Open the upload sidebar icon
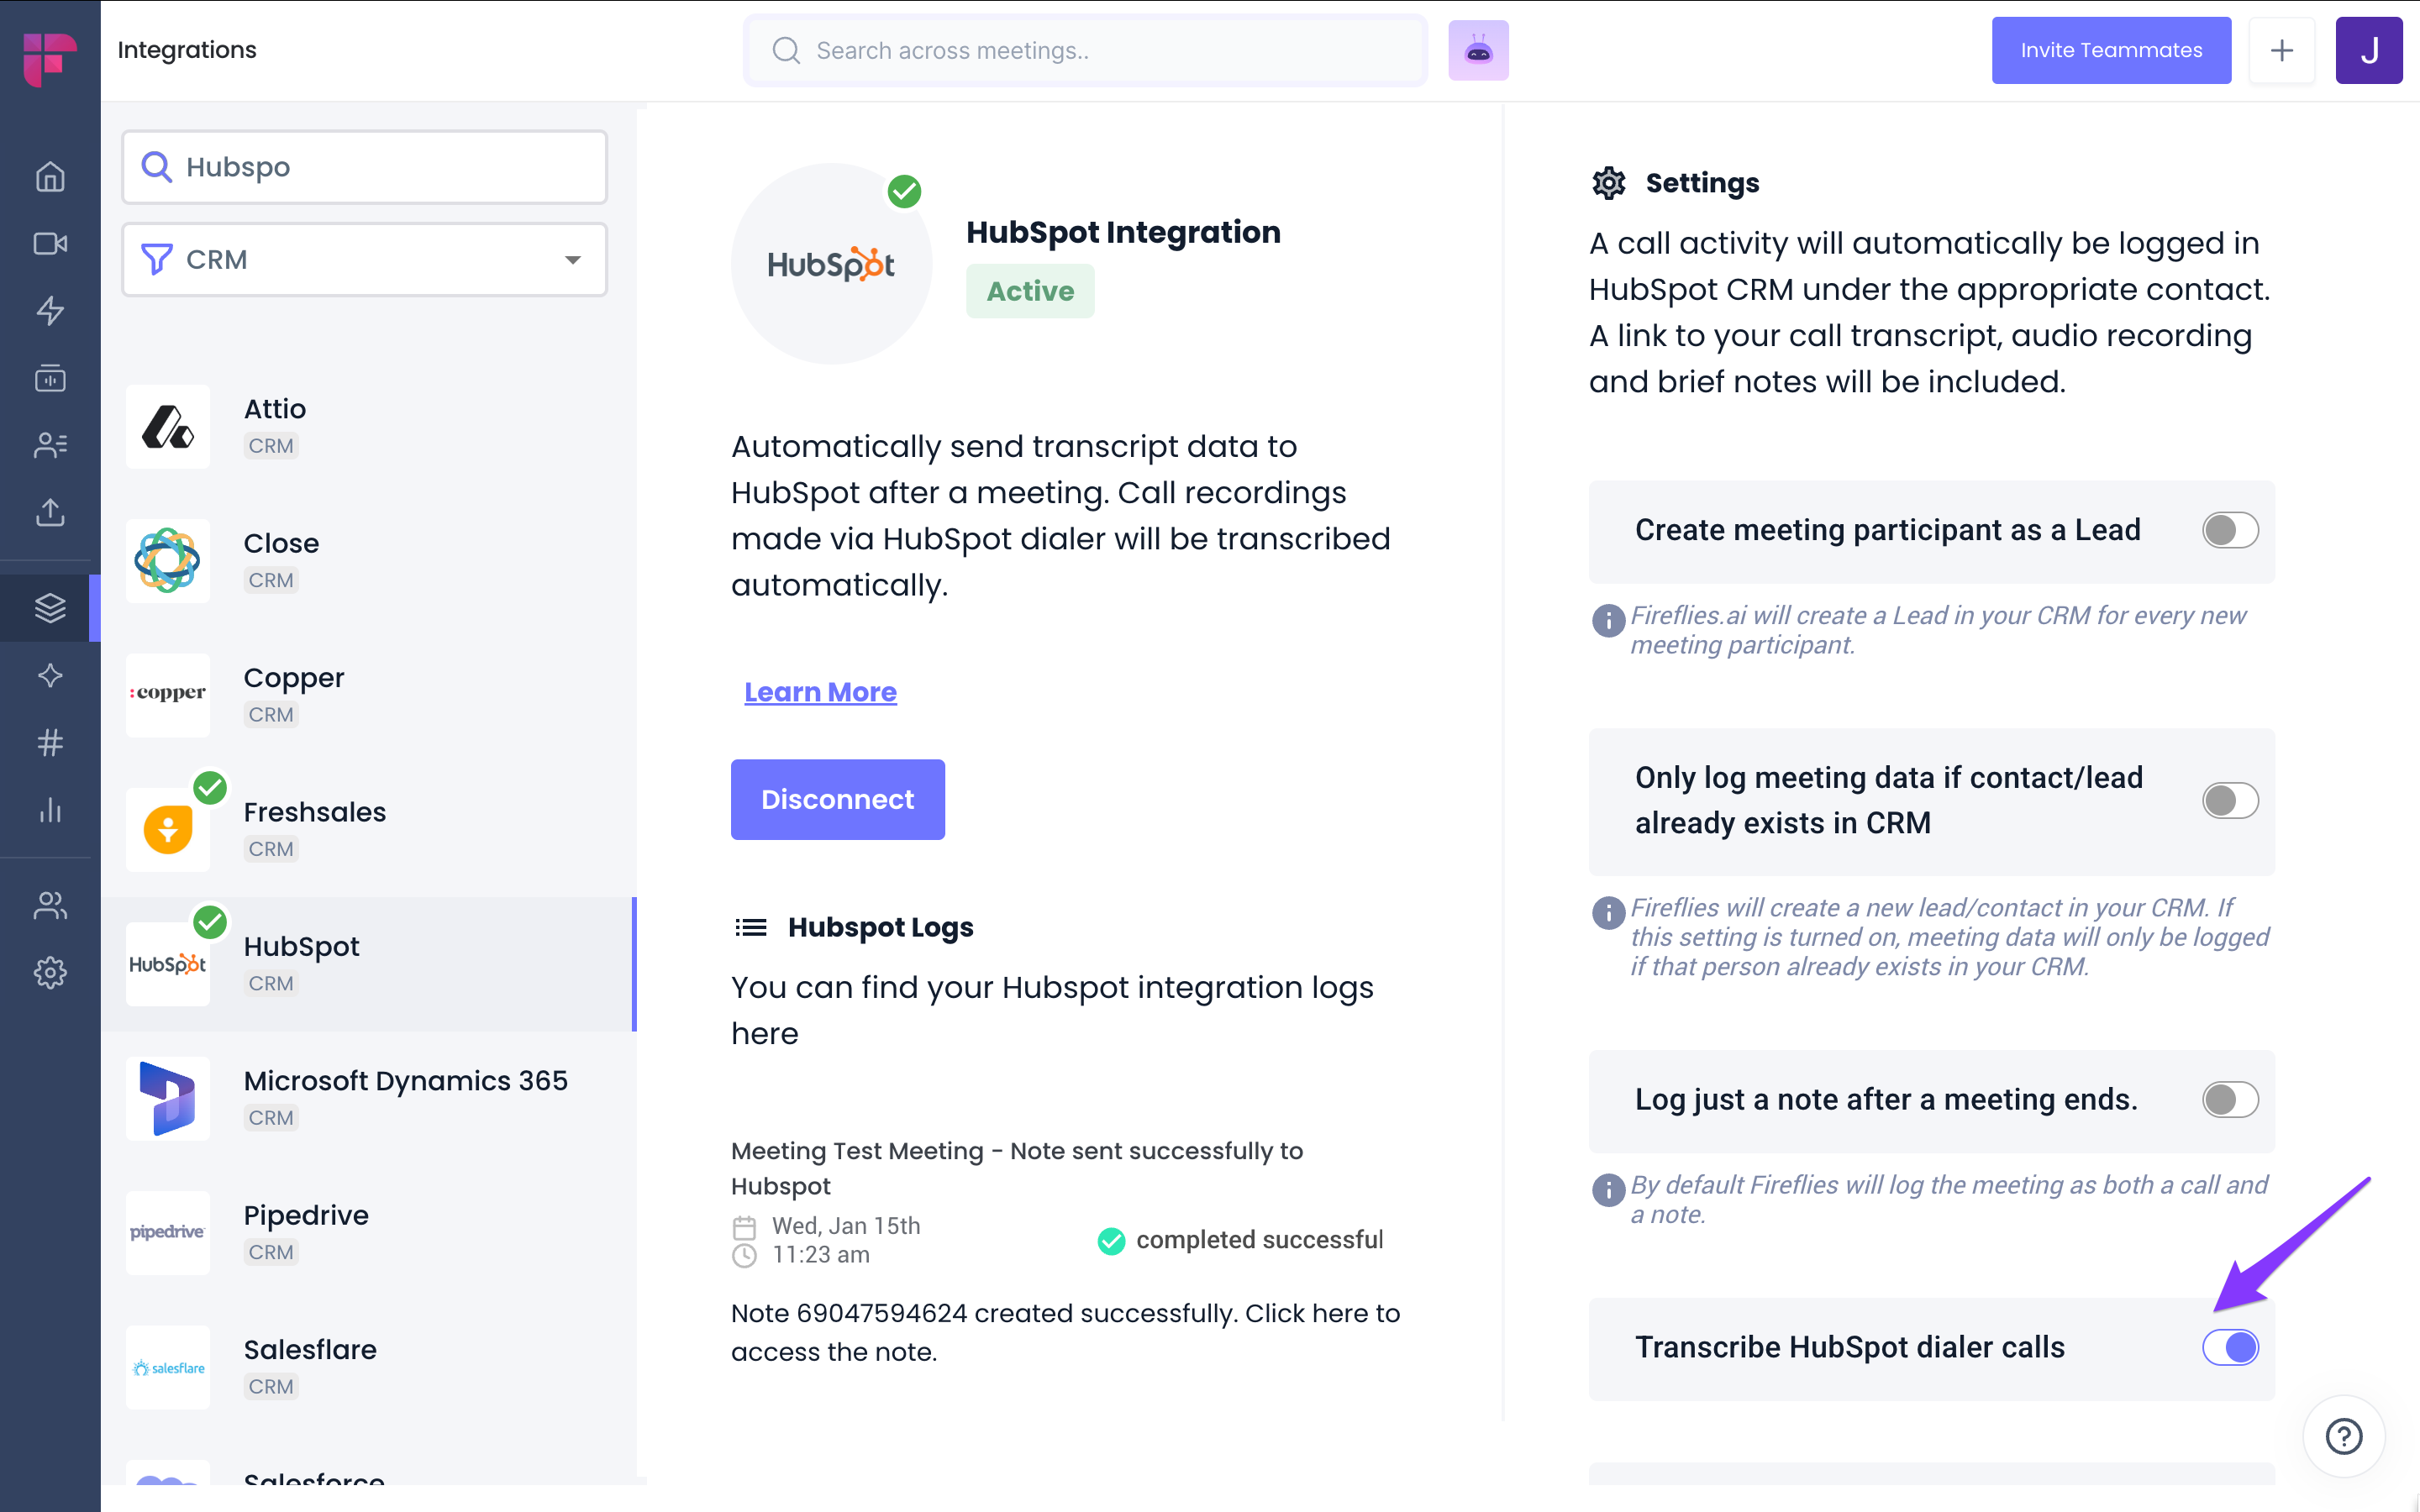 point(50,512)
